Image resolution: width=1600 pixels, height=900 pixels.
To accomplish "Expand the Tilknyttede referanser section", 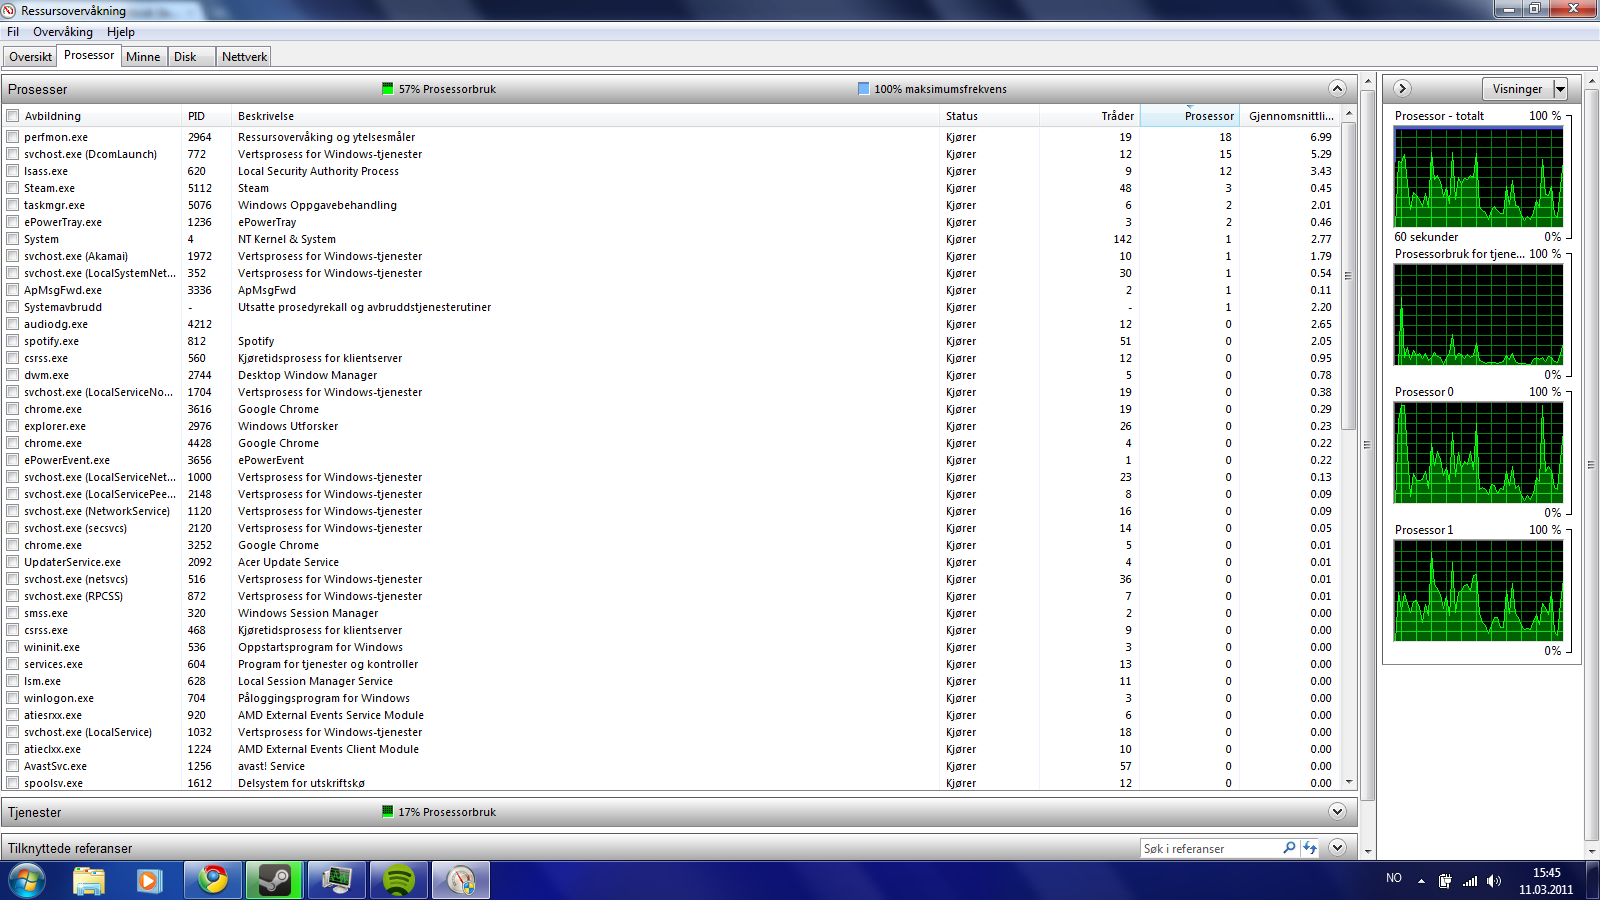I will pyautogui.click(x=1337, y=848).
